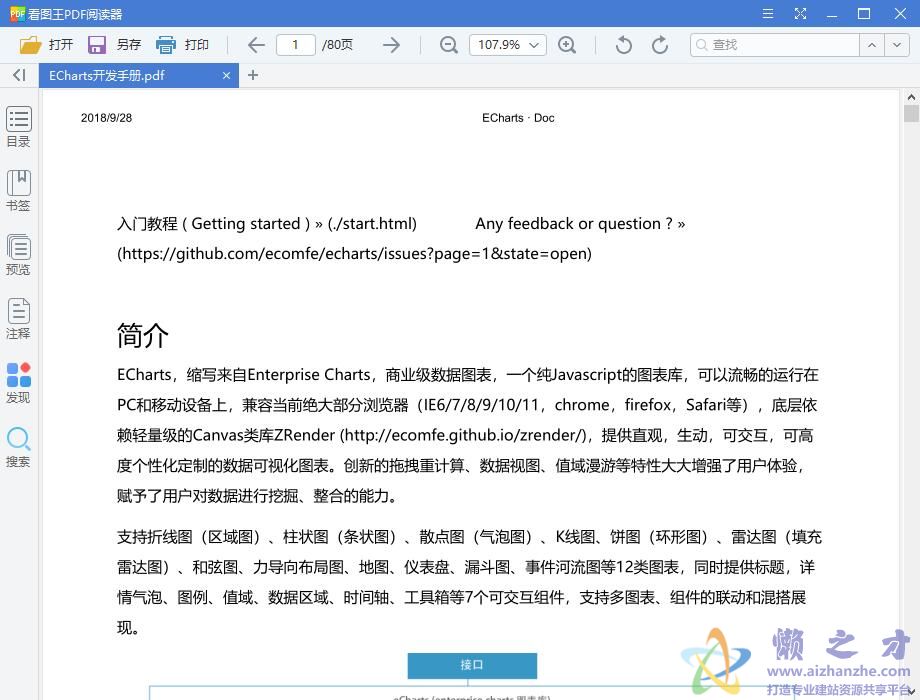
Task: Close the ECharts开发手册.pdf tab
Action: [226, 76]
